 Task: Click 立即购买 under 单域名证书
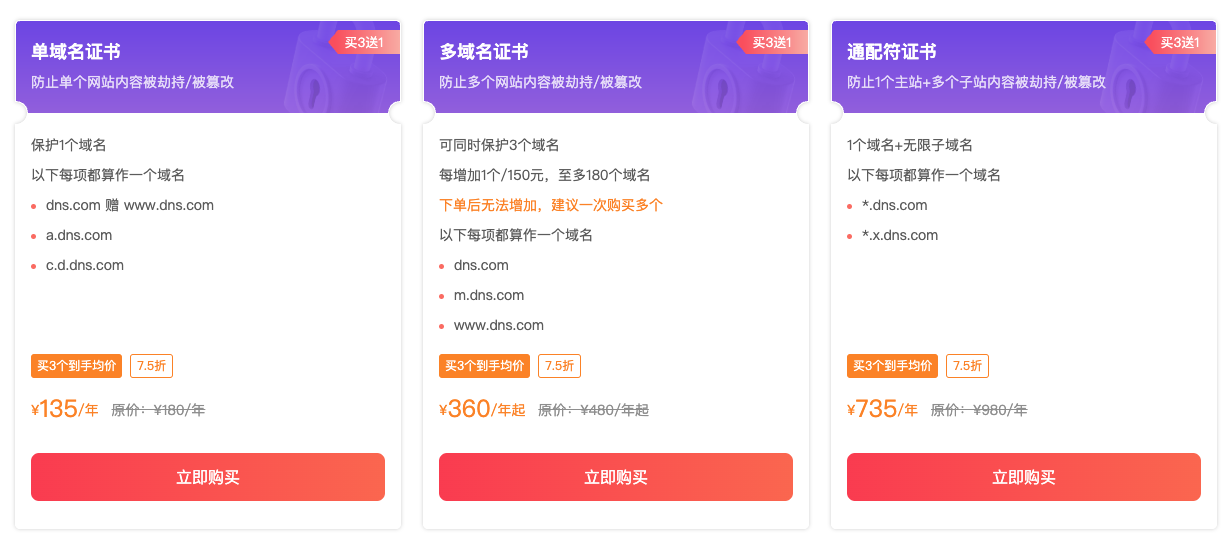(x=208, y=477)
